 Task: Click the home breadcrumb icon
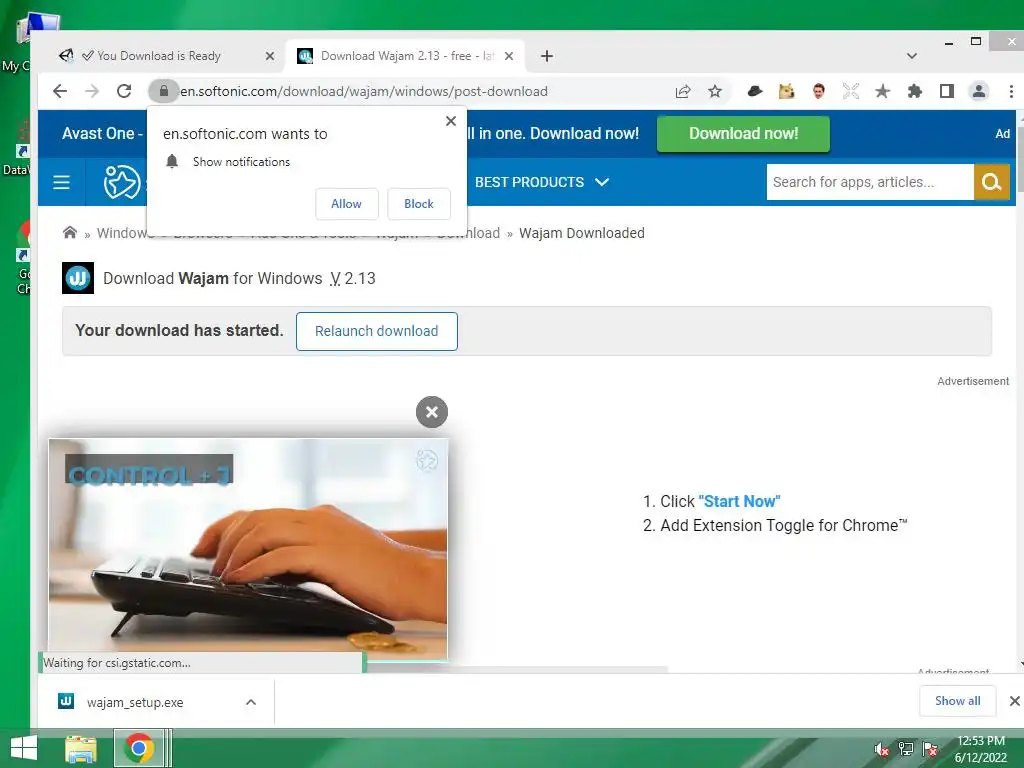coord(70,232)
